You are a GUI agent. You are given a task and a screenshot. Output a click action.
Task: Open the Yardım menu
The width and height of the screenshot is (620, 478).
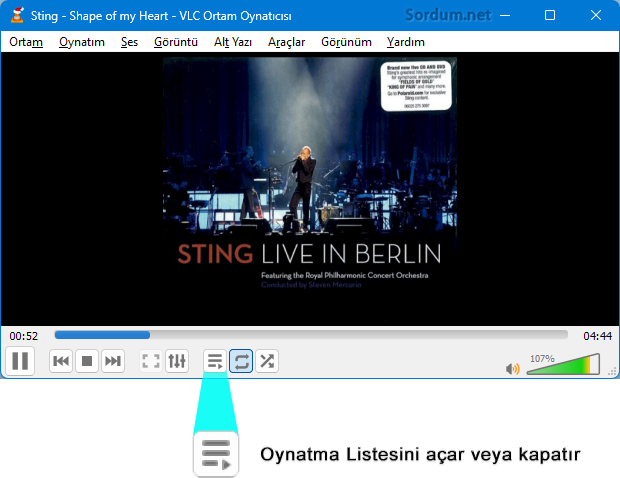[x=406, y=42]
